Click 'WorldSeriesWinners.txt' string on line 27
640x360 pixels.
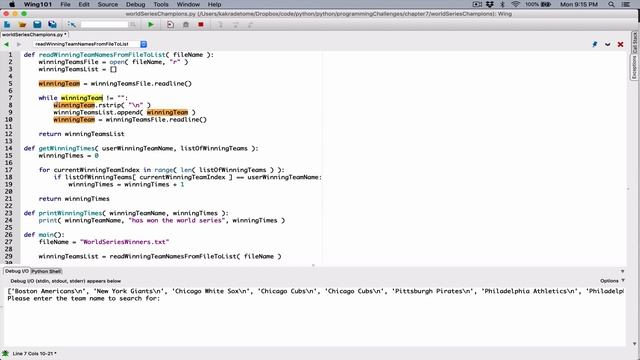[x=124, y=242]
